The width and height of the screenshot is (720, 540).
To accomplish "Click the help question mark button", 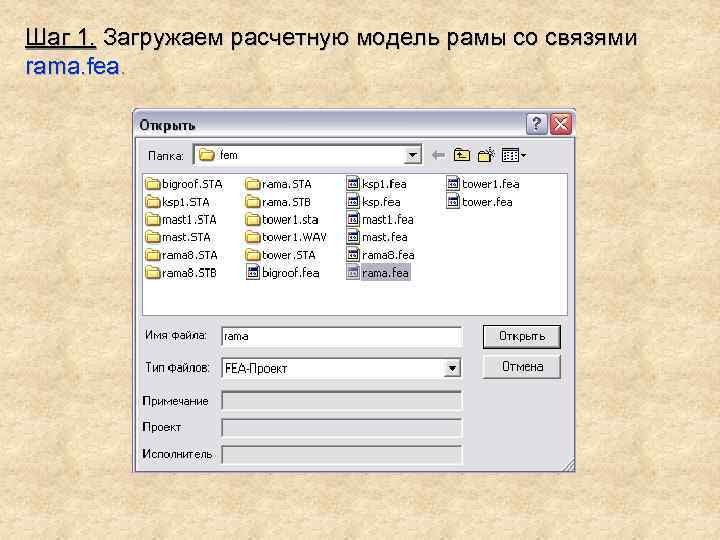I will coord(536,124).
